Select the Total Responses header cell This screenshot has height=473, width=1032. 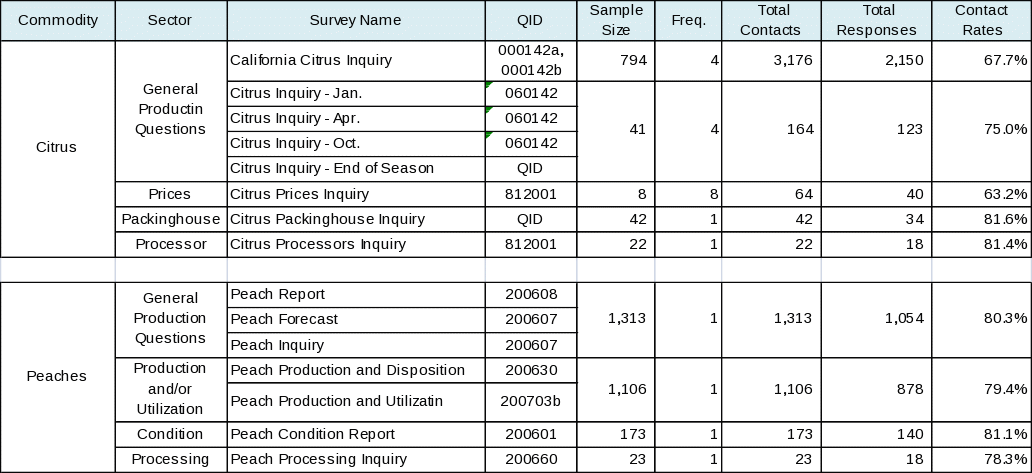[877, 20]
